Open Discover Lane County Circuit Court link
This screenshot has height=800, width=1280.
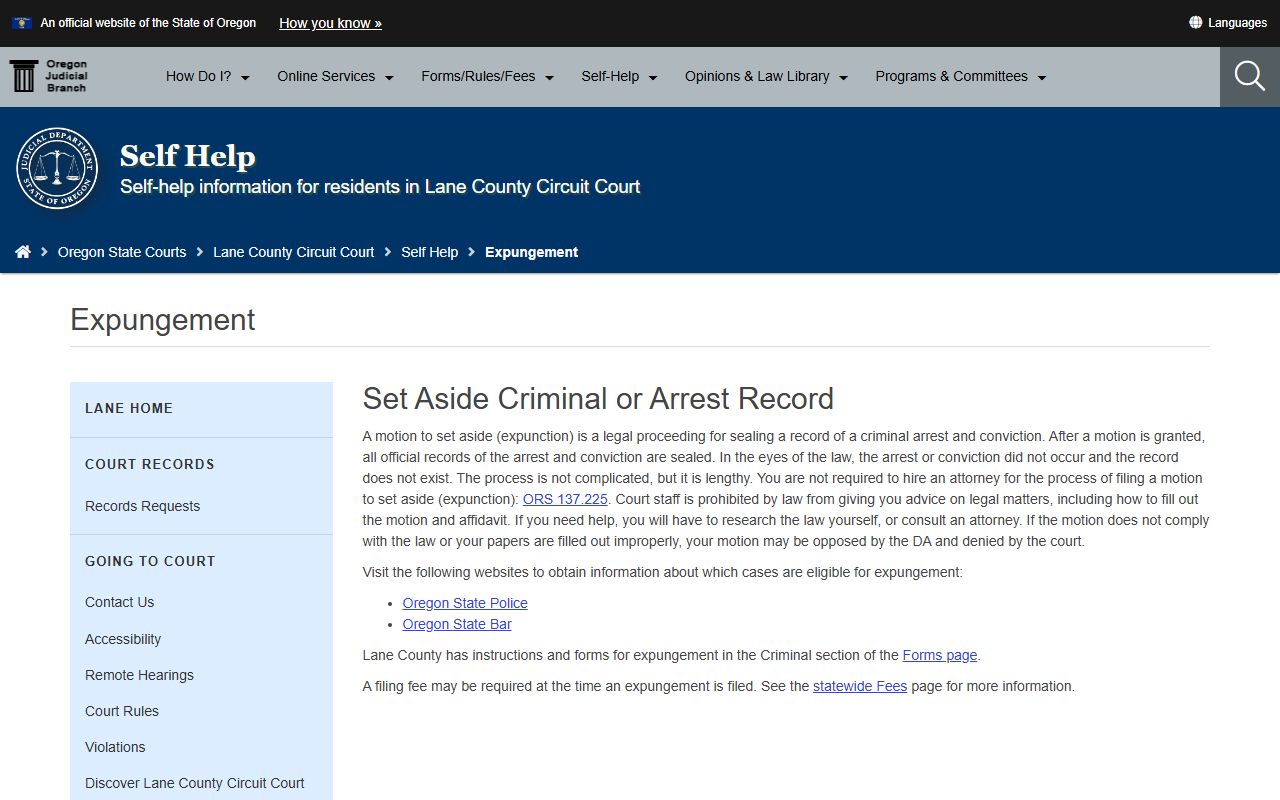tap(195, 783)
